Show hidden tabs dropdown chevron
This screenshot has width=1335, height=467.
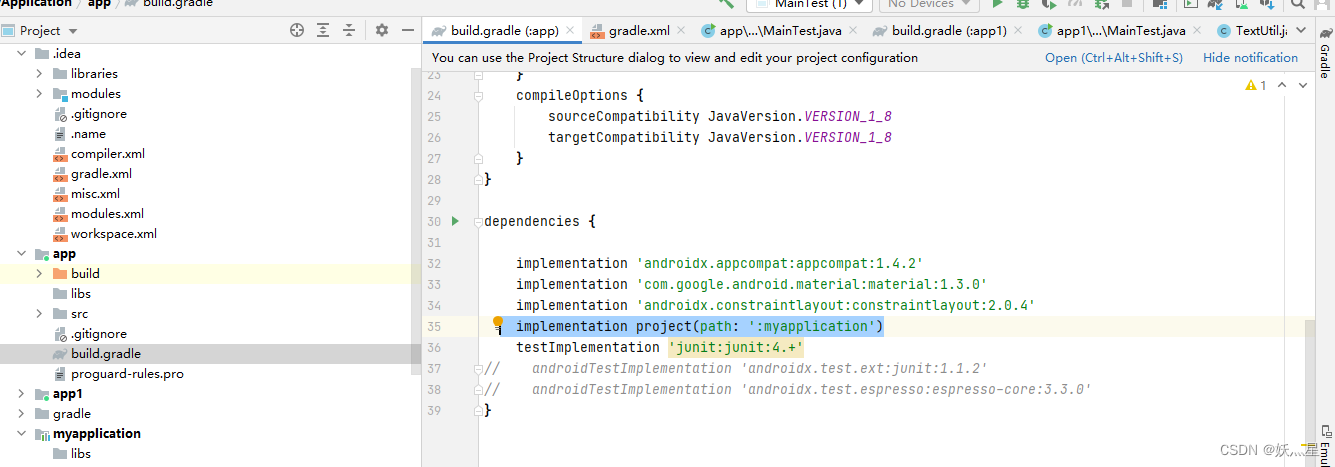click(1301, 31)
